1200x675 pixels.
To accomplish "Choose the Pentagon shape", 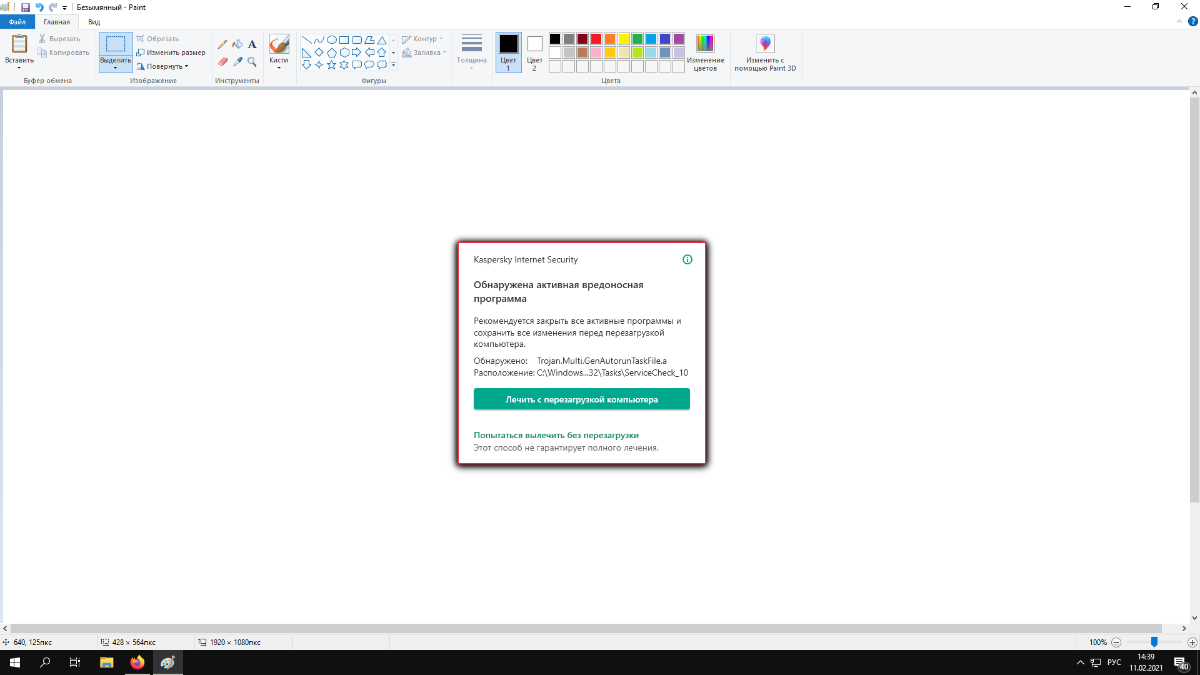I will pyautogui.click(x=332, y=53).
